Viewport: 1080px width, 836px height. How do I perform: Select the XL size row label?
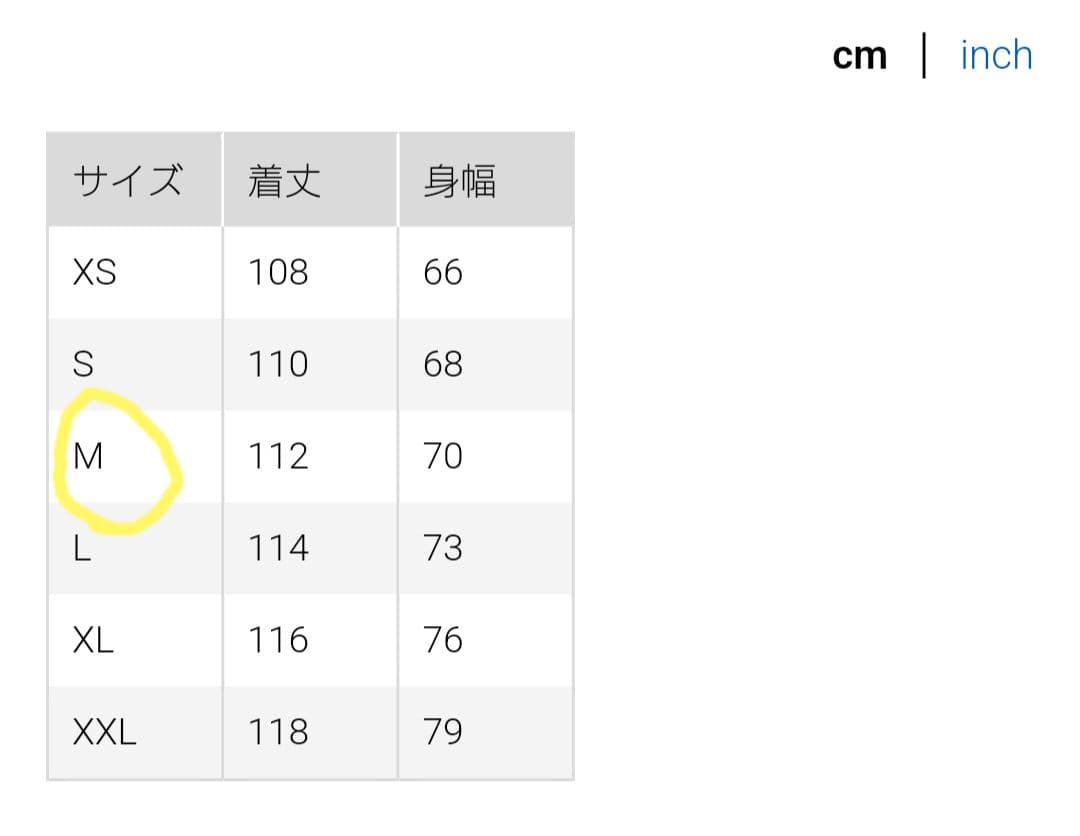[x=93, y=640]
